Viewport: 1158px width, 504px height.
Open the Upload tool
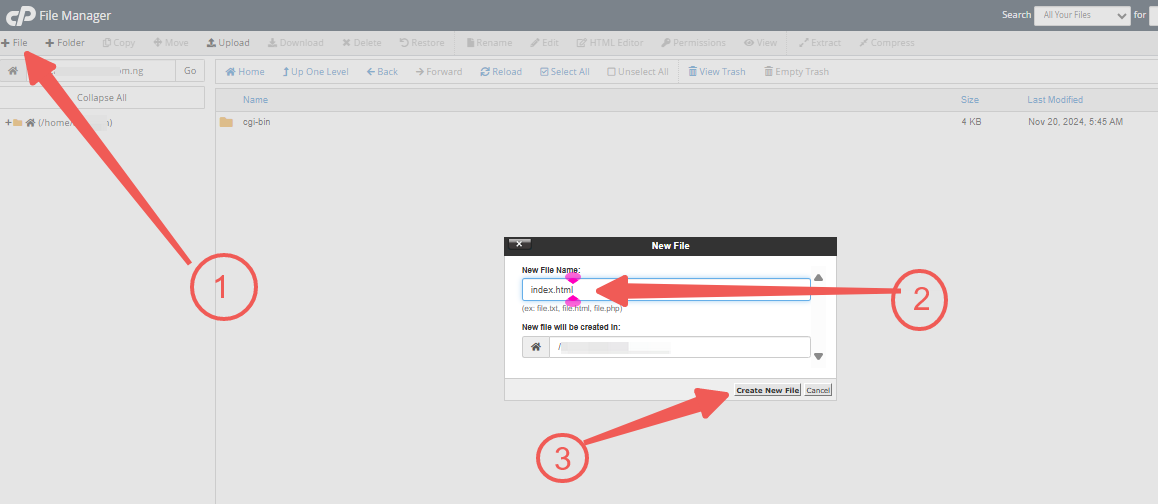[228, 43]
